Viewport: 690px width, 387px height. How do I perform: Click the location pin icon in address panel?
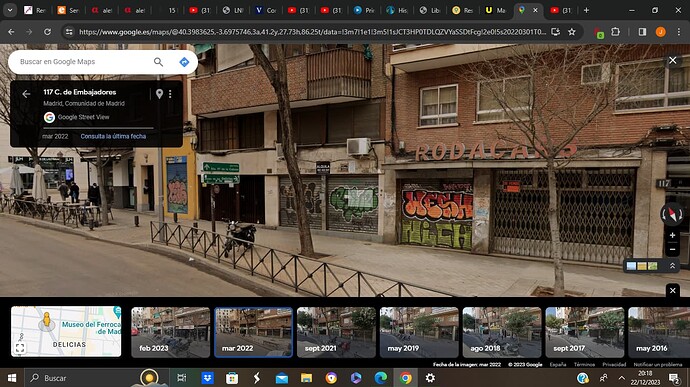[159, 93]
